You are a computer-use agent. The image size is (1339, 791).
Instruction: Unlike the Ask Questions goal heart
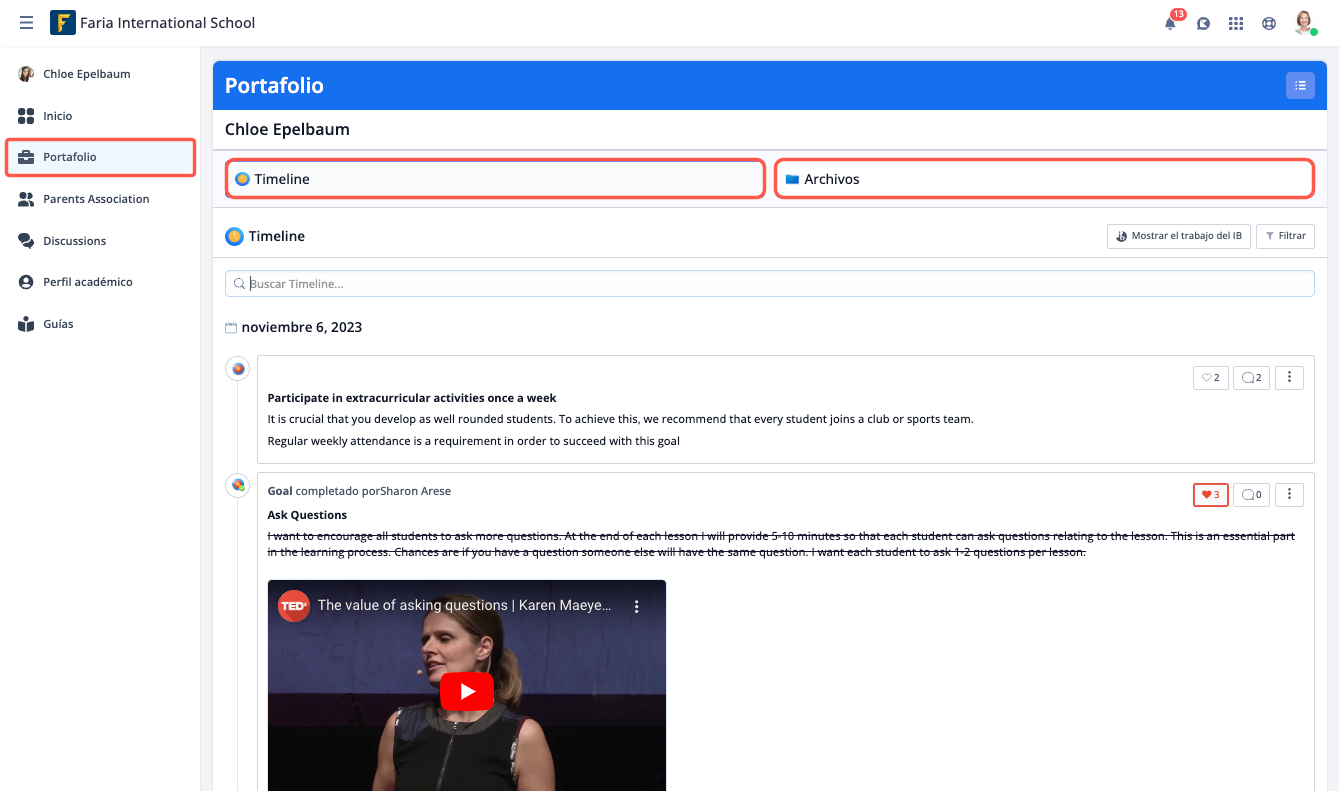[1210, 494]
